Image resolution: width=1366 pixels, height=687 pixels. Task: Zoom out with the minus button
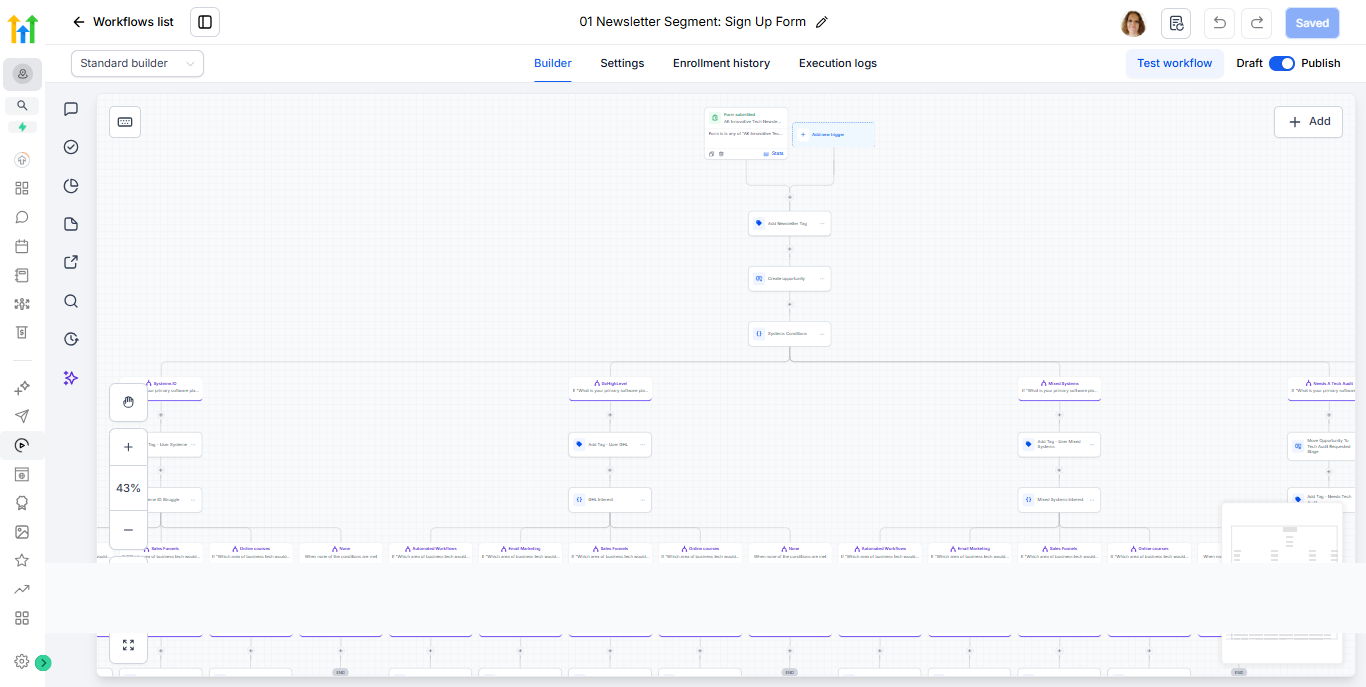pyautogui.click(x=128, y=529)
